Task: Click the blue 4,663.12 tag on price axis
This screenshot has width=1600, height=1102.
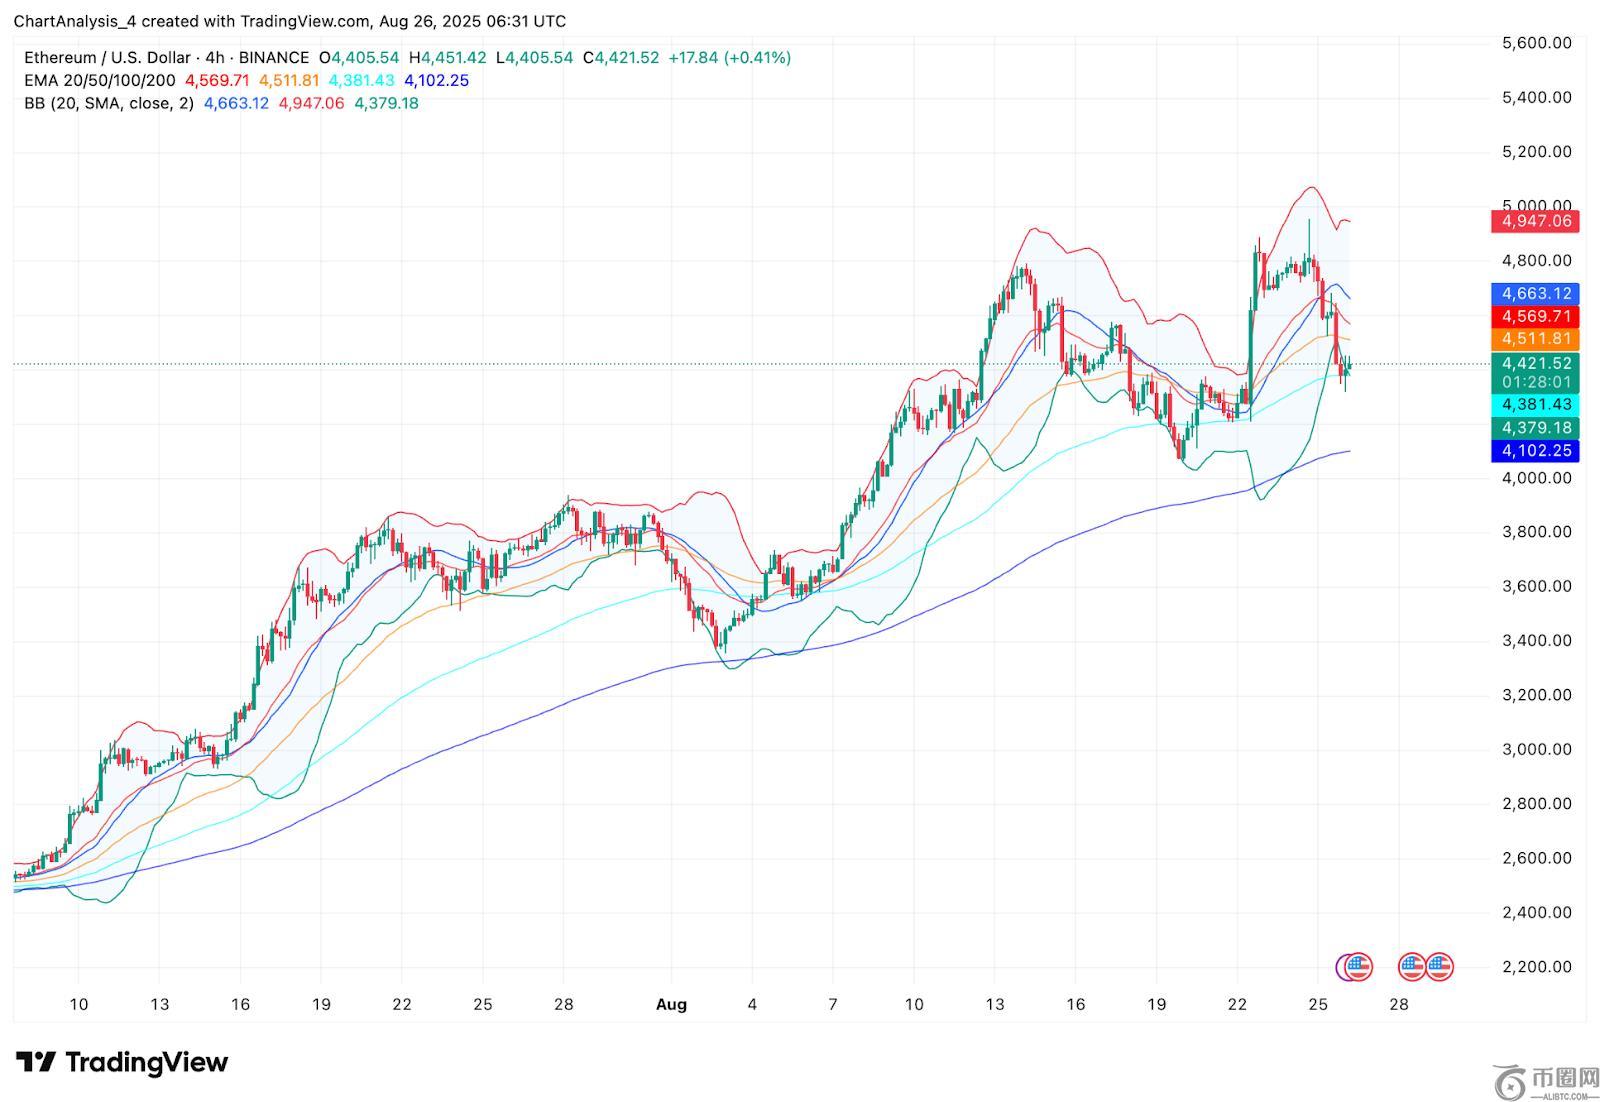Action: (x=1535, y=294)
